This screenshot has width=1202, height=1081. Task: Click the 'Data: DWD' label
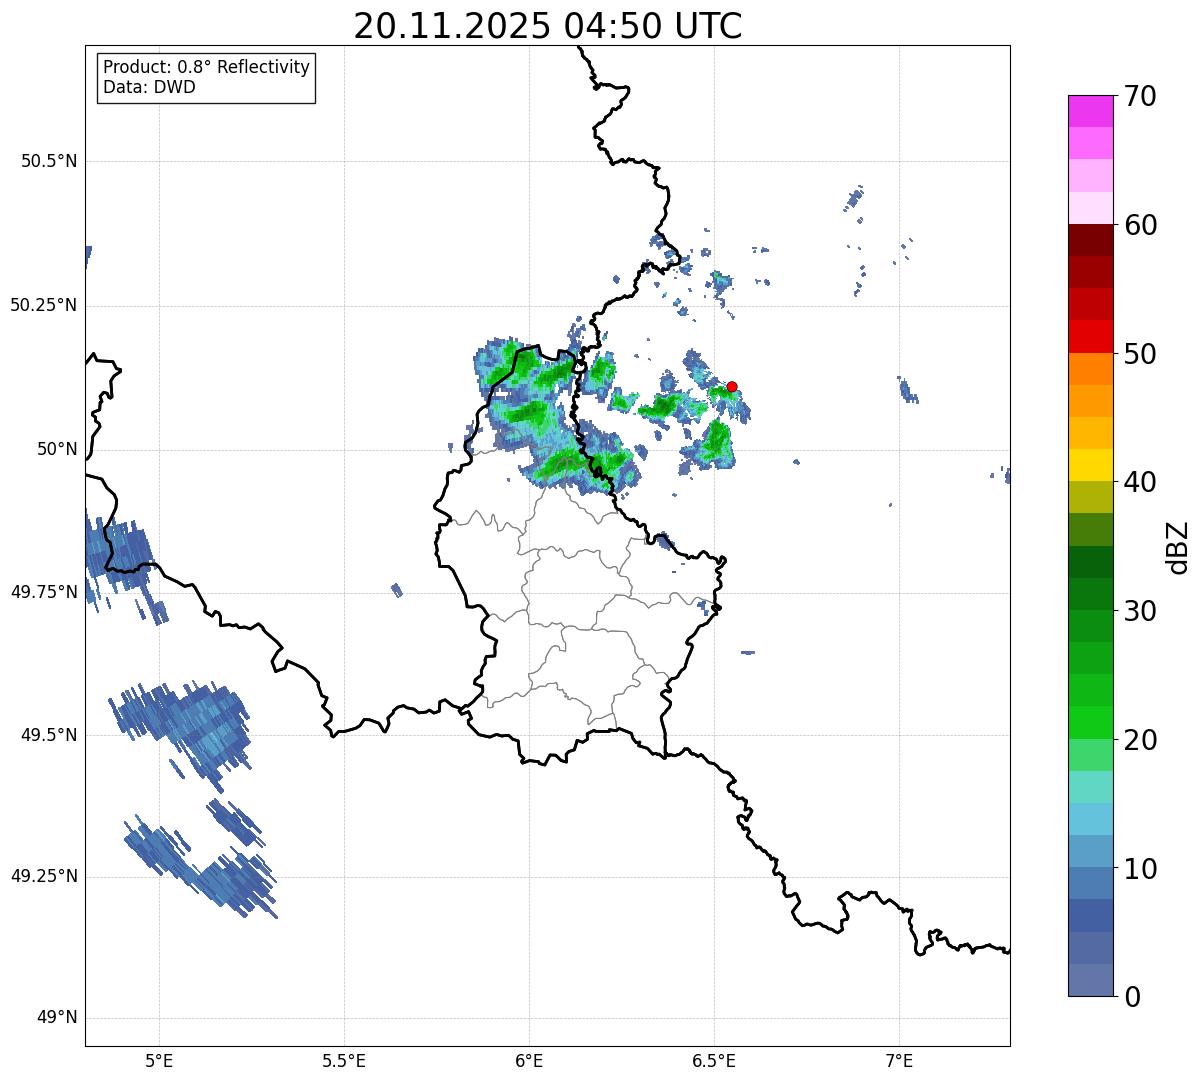[x=149, y=87]
